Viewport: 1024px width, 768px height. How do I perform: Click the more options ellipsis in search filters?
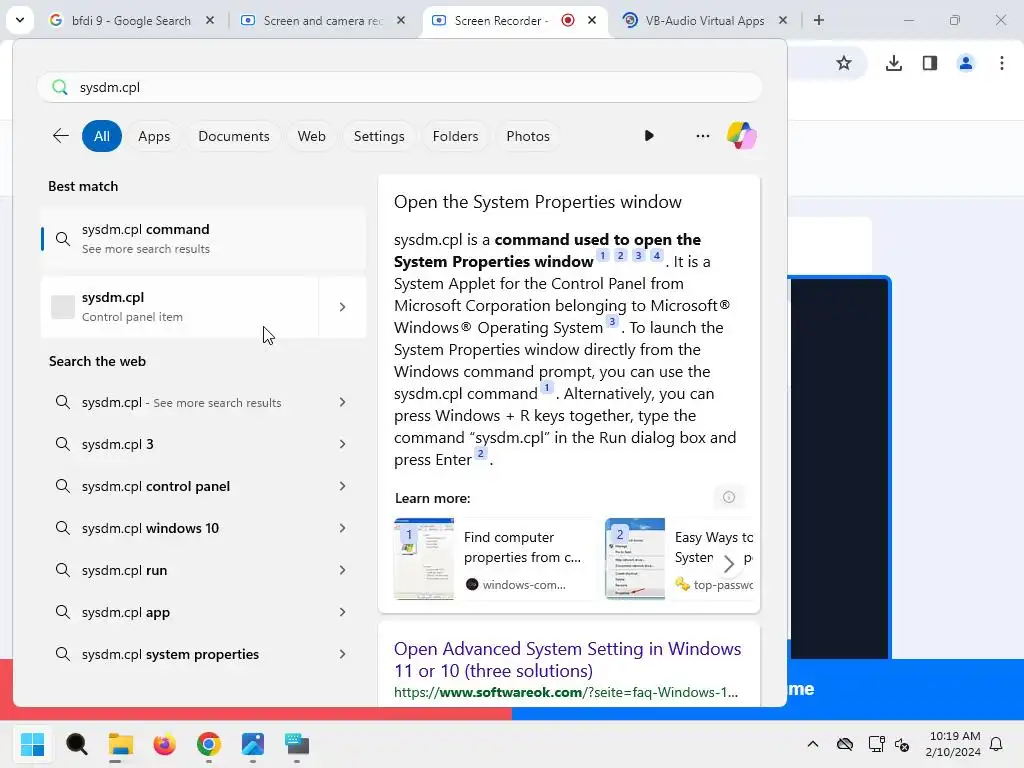[x=703, y=136]
